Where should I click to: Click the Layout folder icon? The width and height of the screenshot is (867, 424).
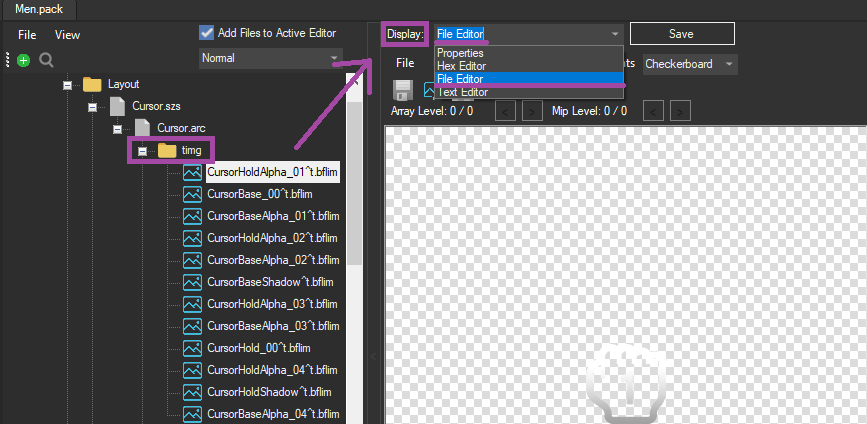click(x=93, y=84)
